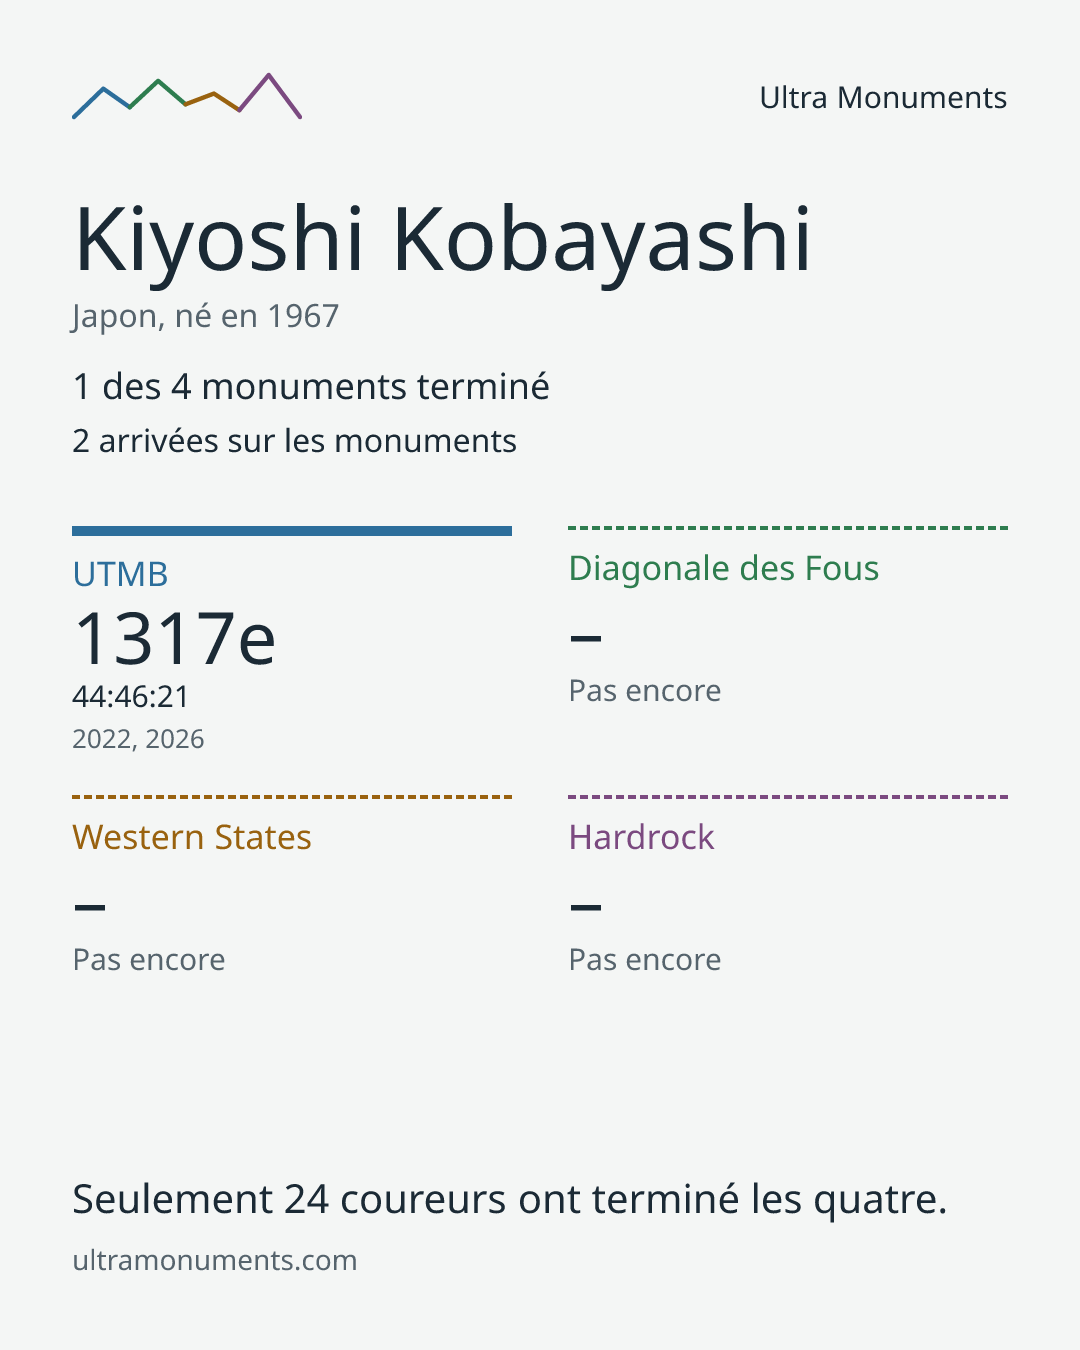
Task: Visit the ultramonuments.com link
Action: [x=215, y=1260]
